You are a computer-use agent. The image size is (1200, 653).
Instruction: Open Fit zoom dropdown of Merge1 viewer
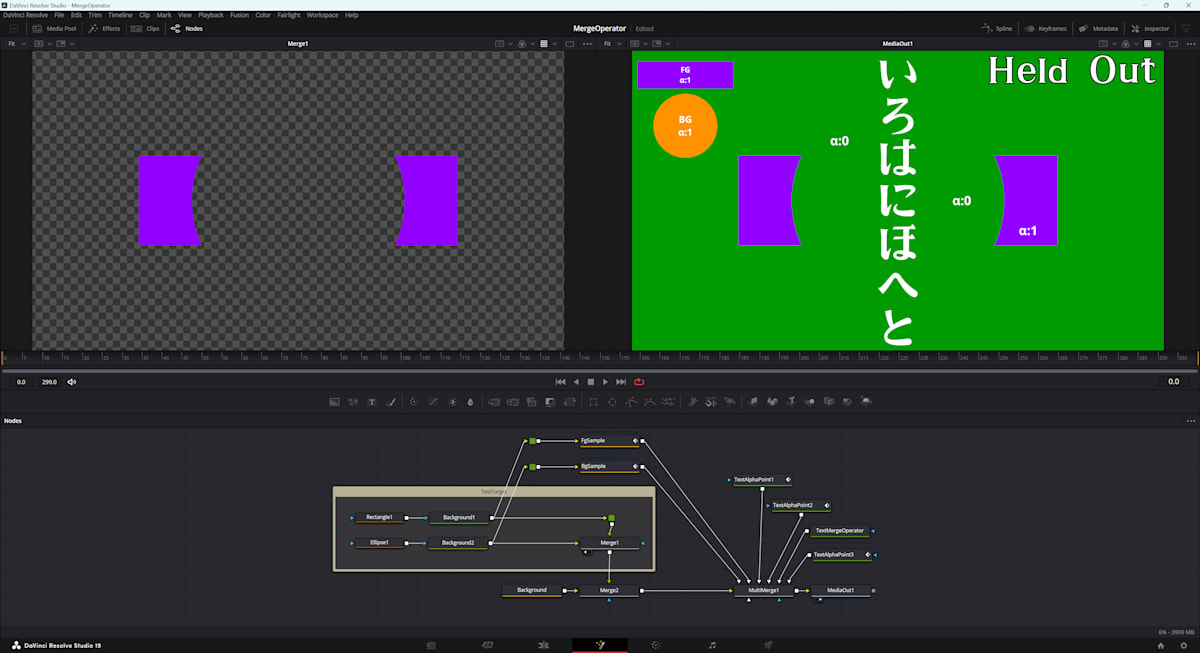click(17, 44)
